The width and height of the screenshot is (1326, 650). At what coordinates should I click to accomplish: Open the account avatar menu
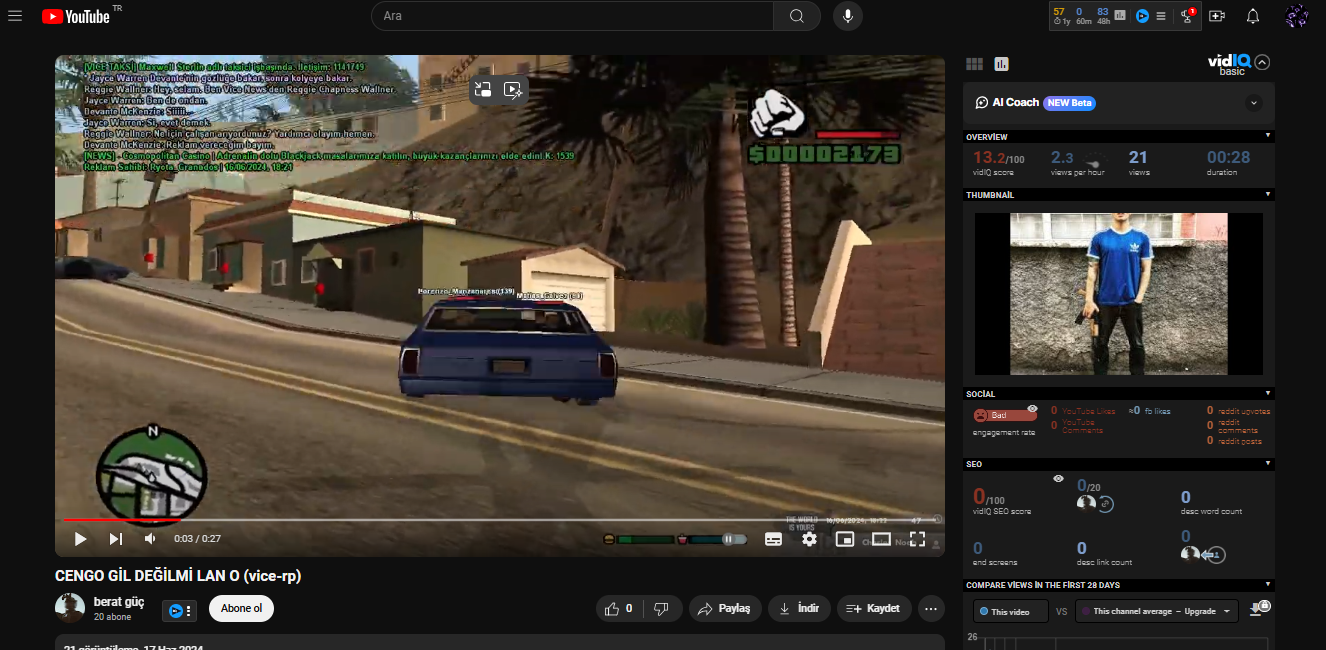1297,16
